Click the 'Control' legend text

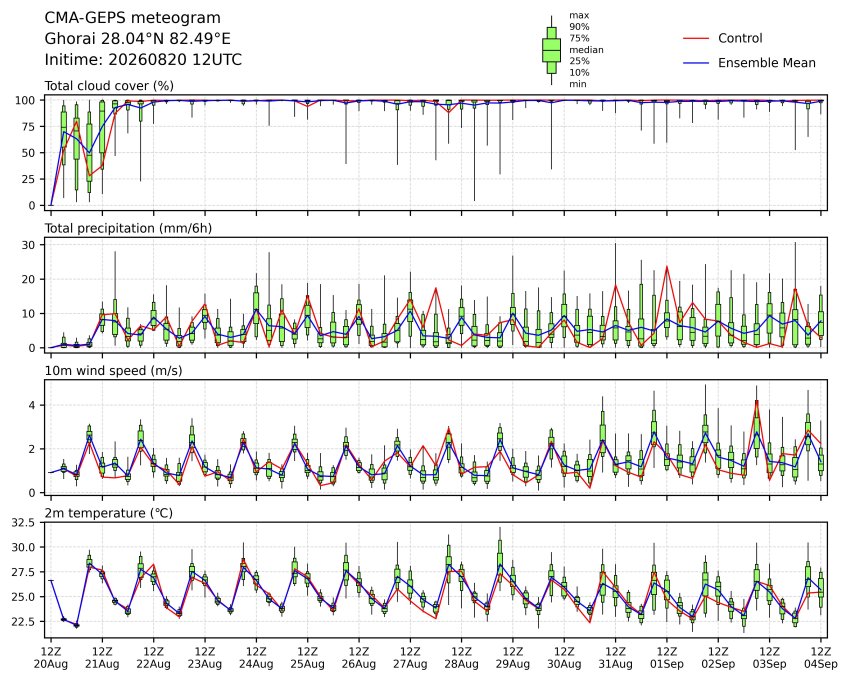[740, 38]
